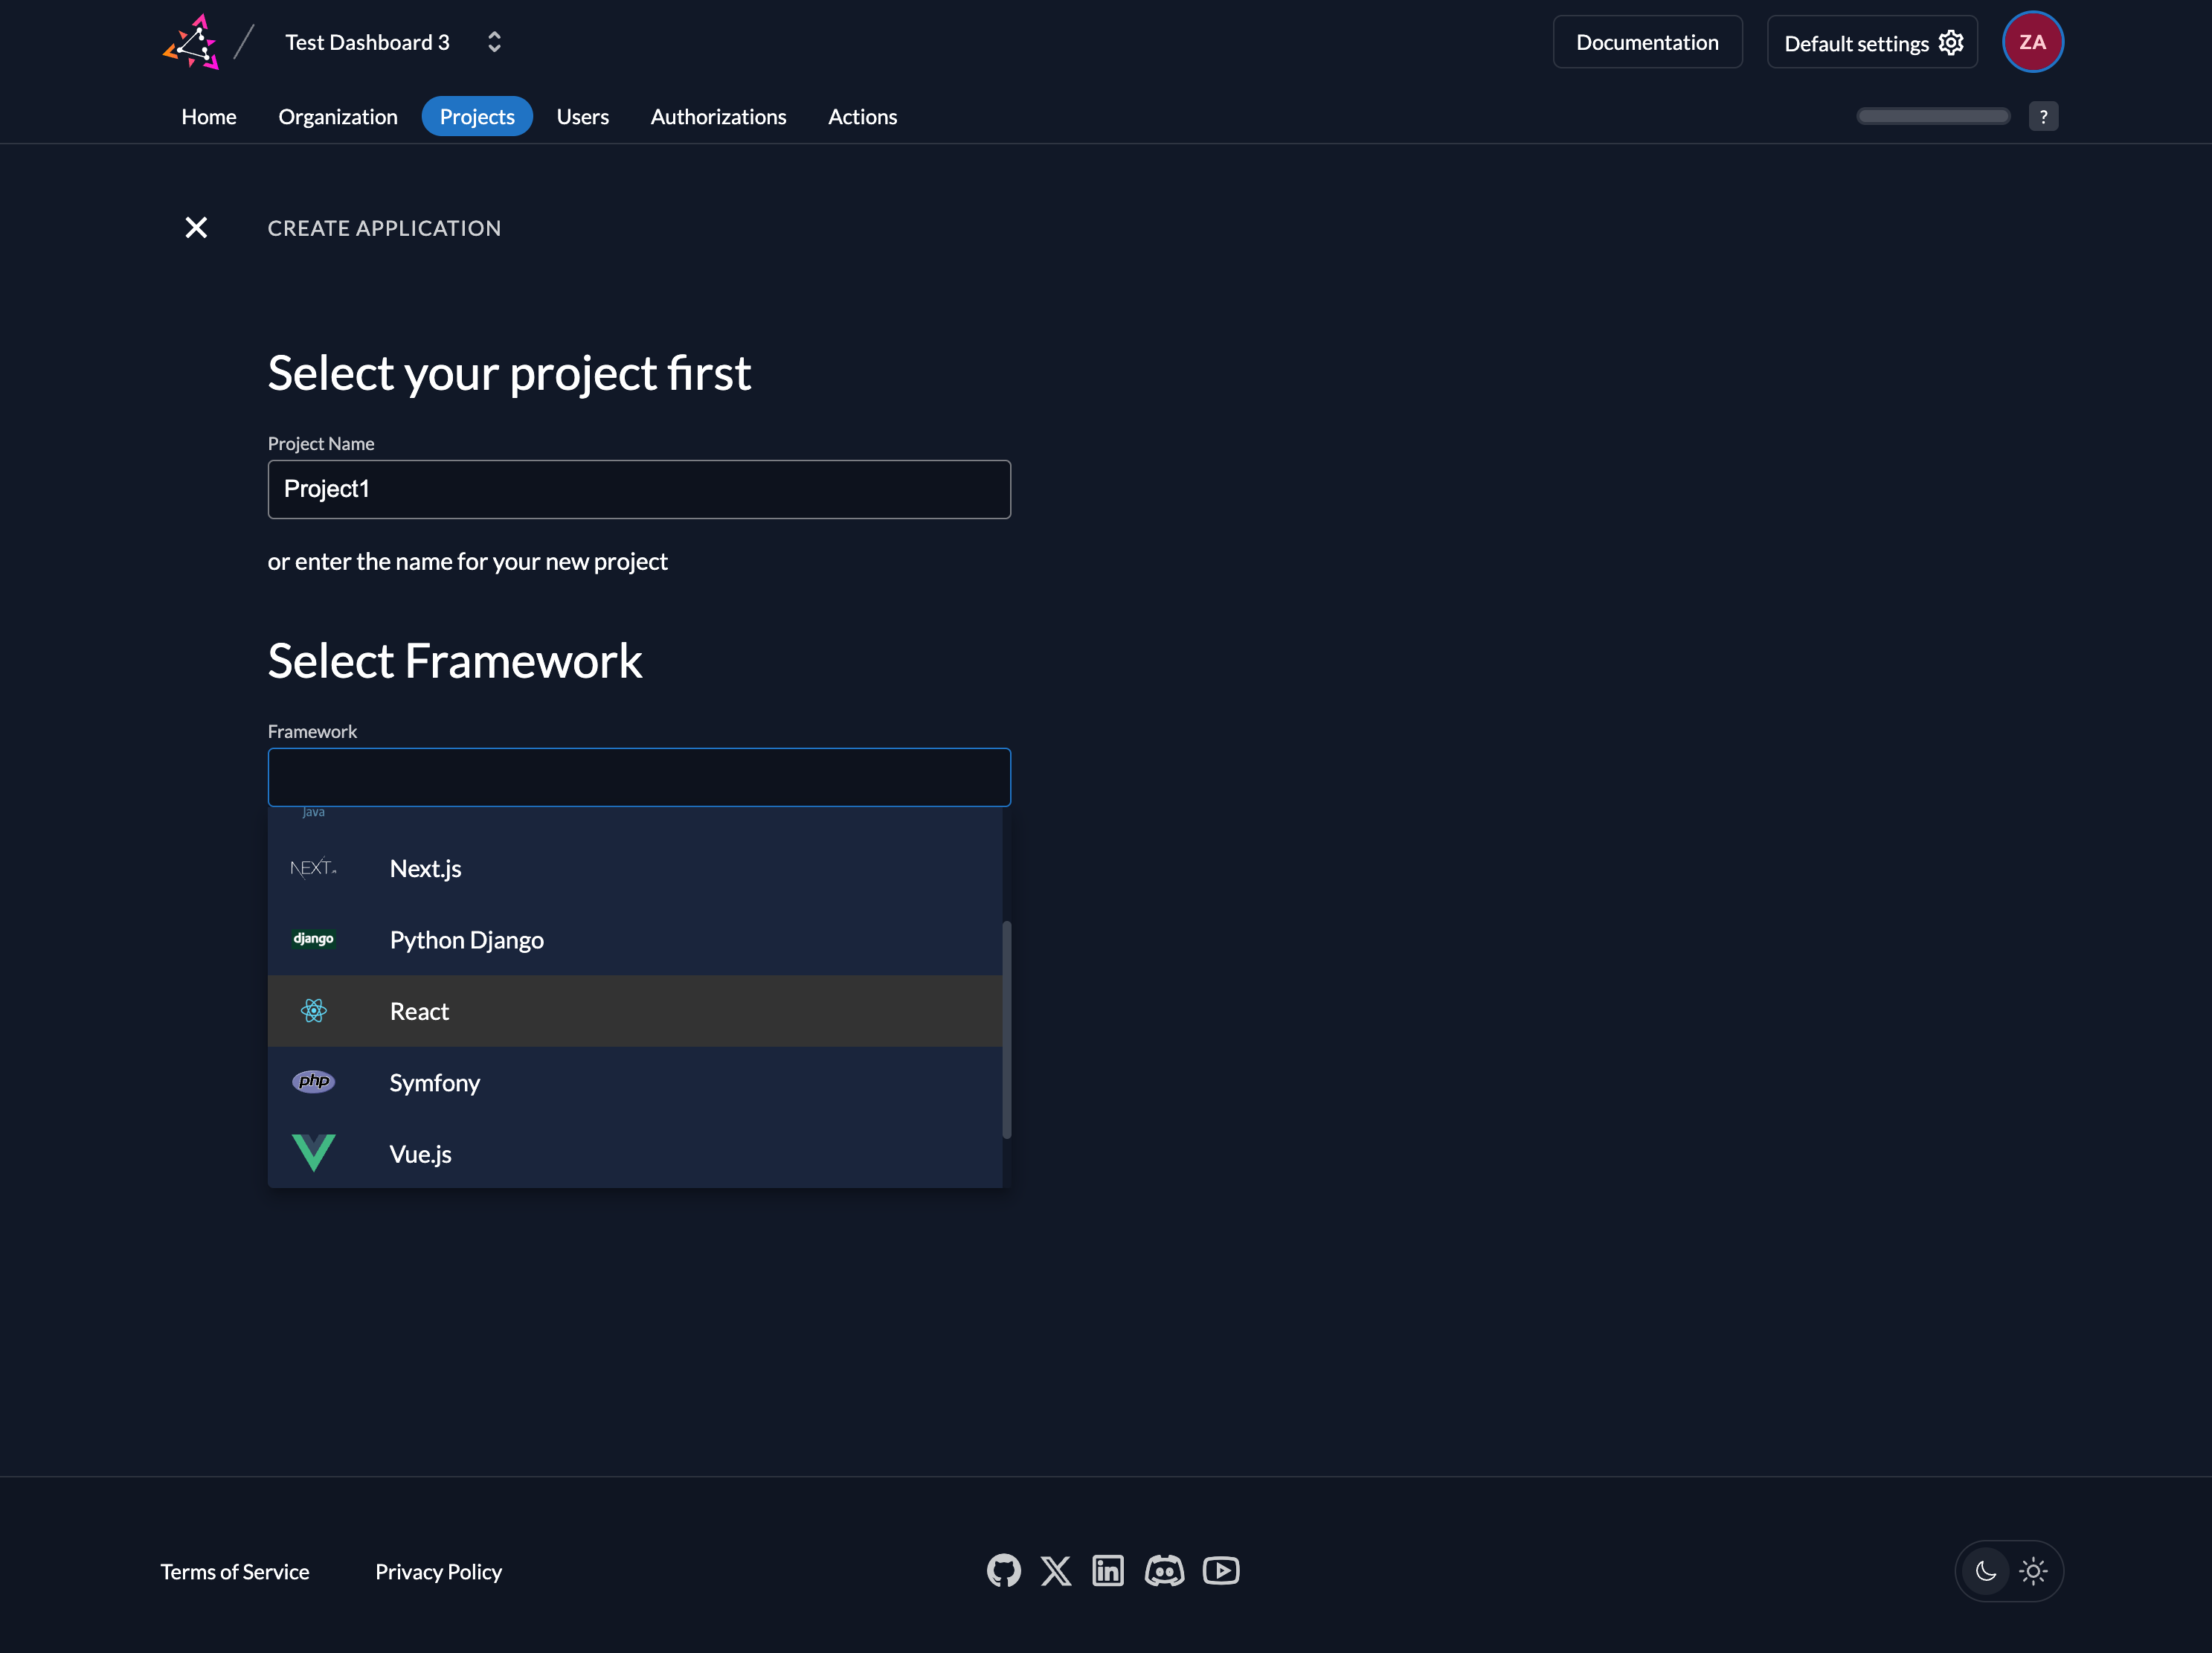Open the Privacy Policy link
2212x1653 pixels.
pos(438,1571)
